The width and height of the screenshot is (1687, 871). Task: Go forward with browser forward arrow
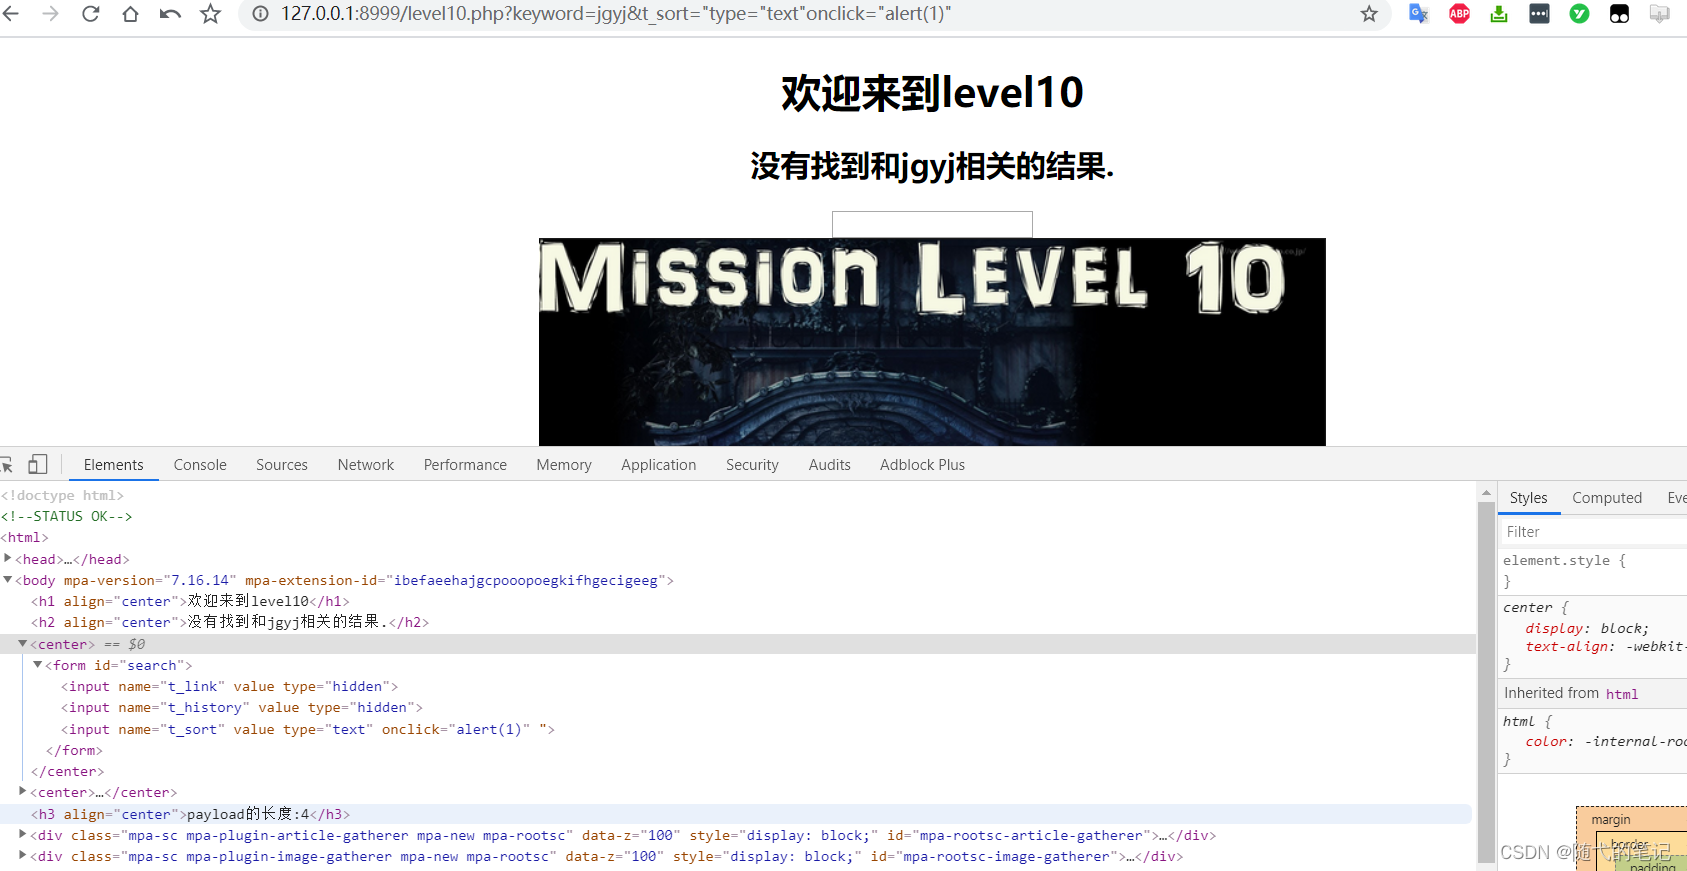click(50, 14)
